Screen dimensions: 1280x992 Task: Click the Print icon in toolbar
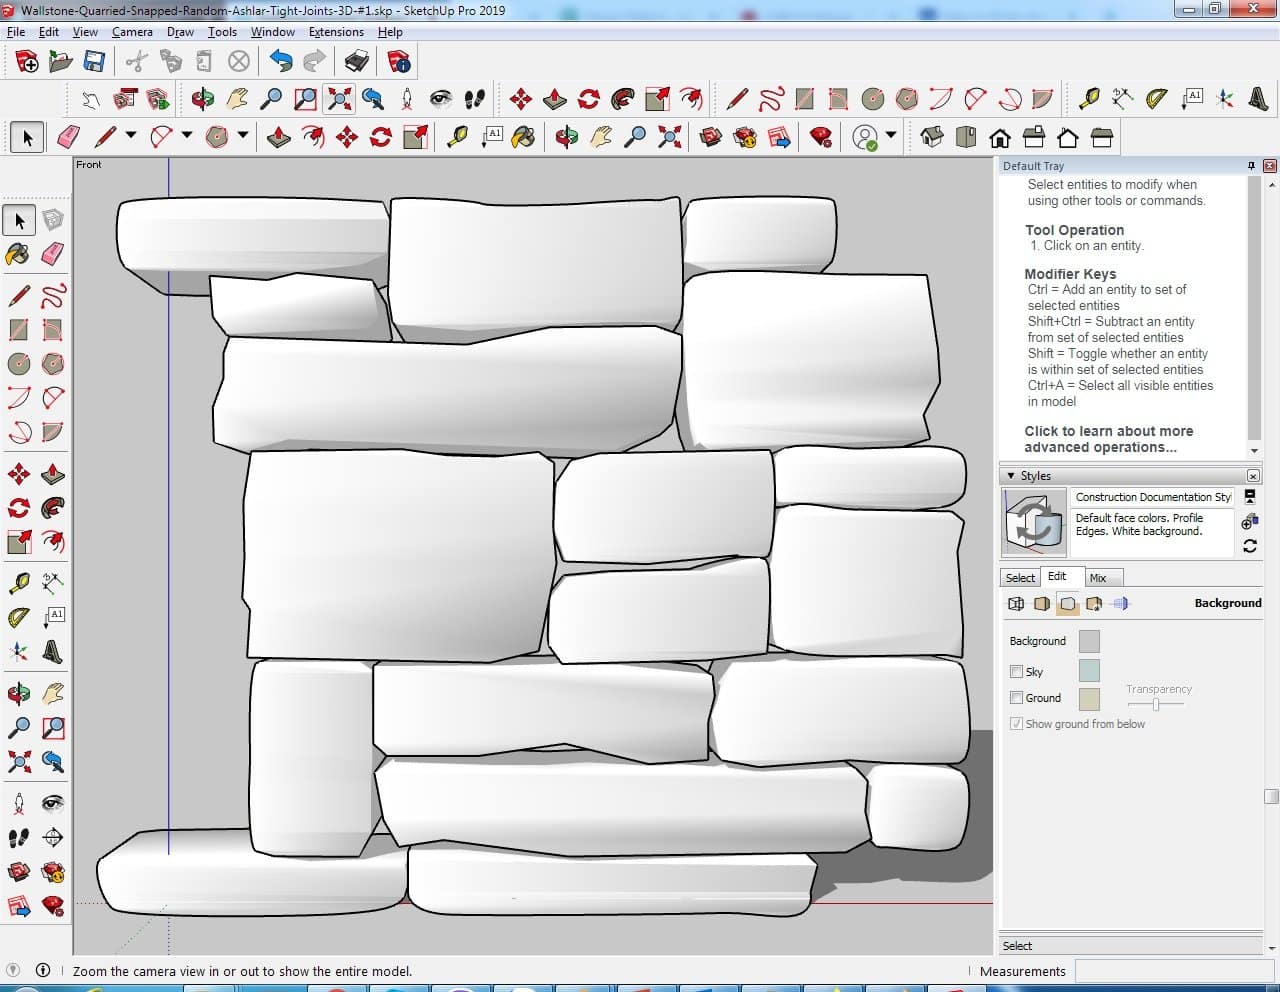(357, 62)
